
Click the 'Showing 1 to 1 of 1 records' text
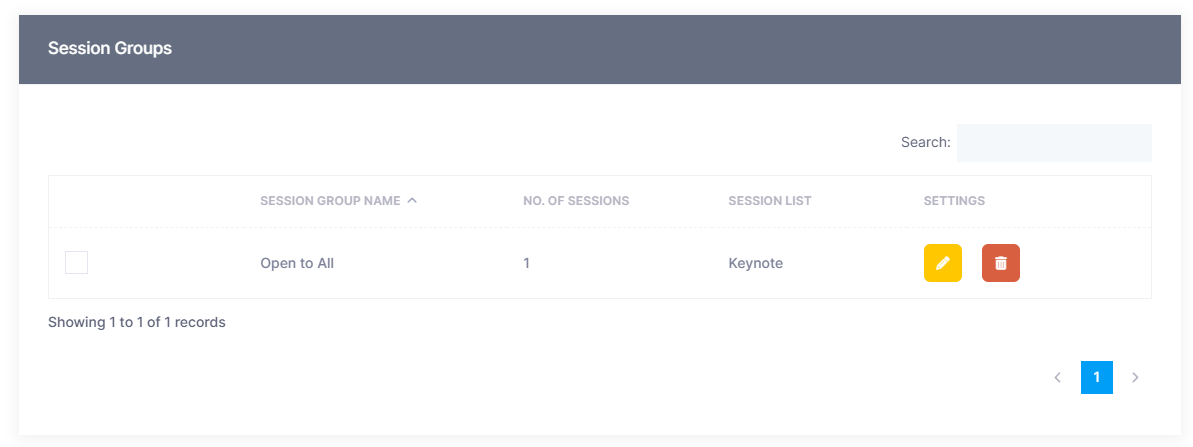[x=137, y=322]
